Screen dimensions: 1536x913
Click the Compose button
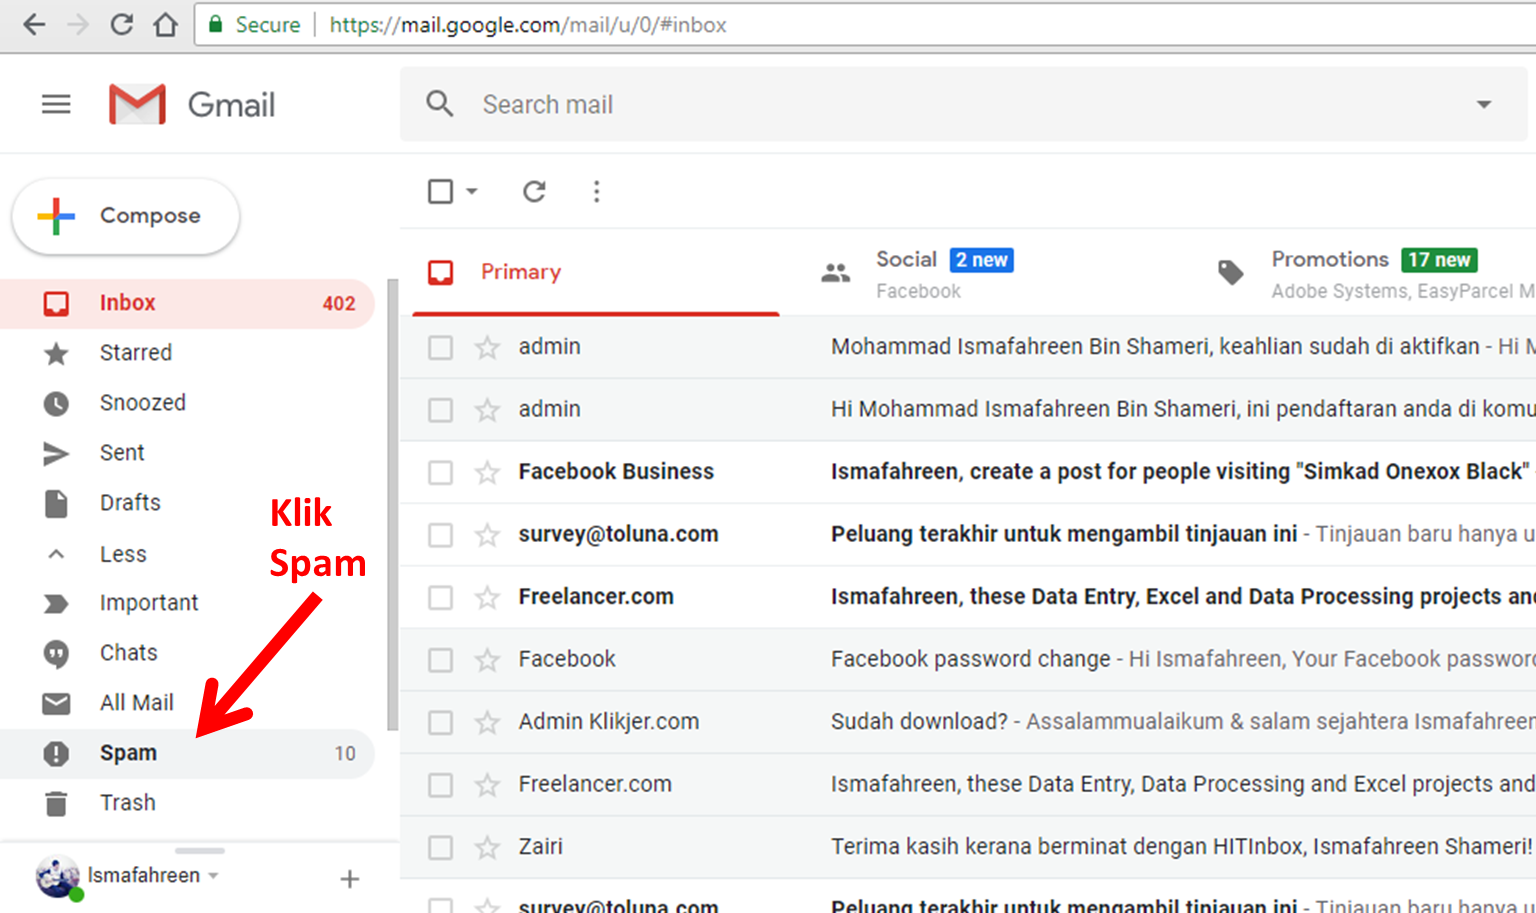[124, 215]
